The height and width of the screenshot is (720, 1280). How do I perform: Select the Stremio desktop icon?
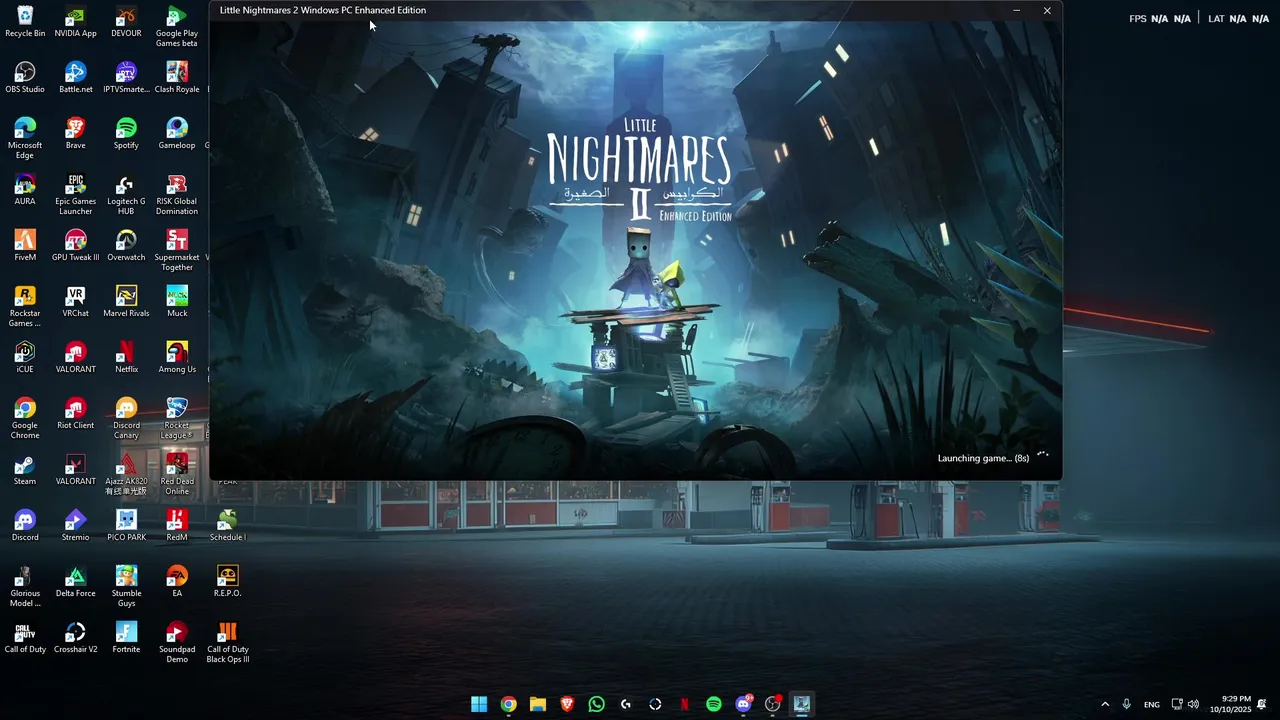pyautogui.click(x=76, y=526)
